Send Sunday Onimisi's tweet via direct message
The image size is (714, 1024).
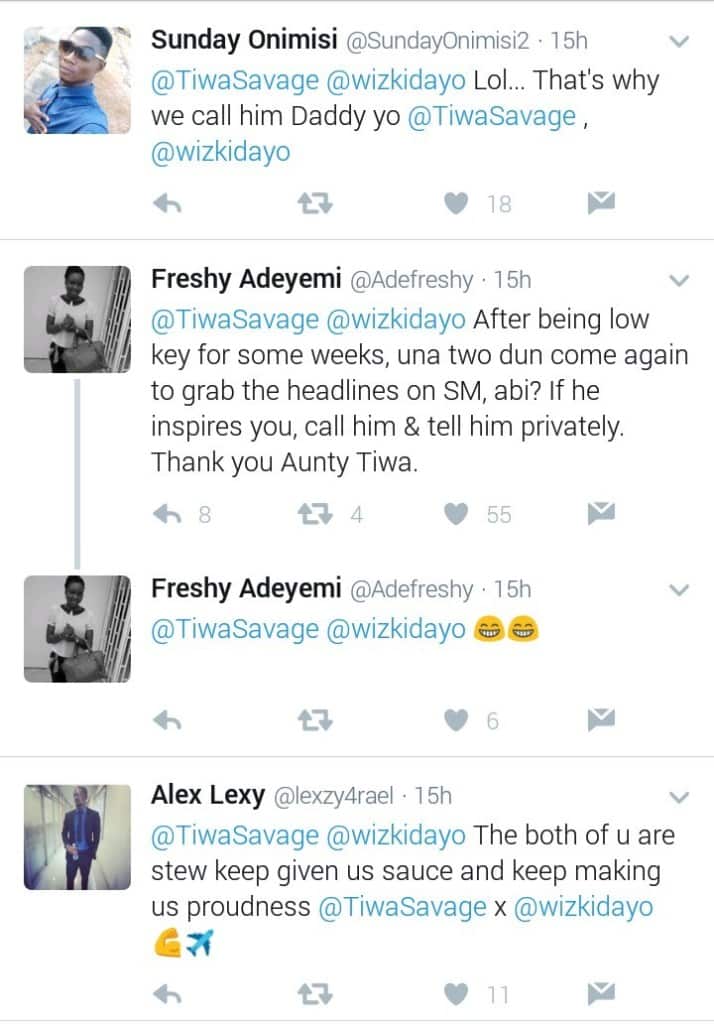[x=600, y=204]
